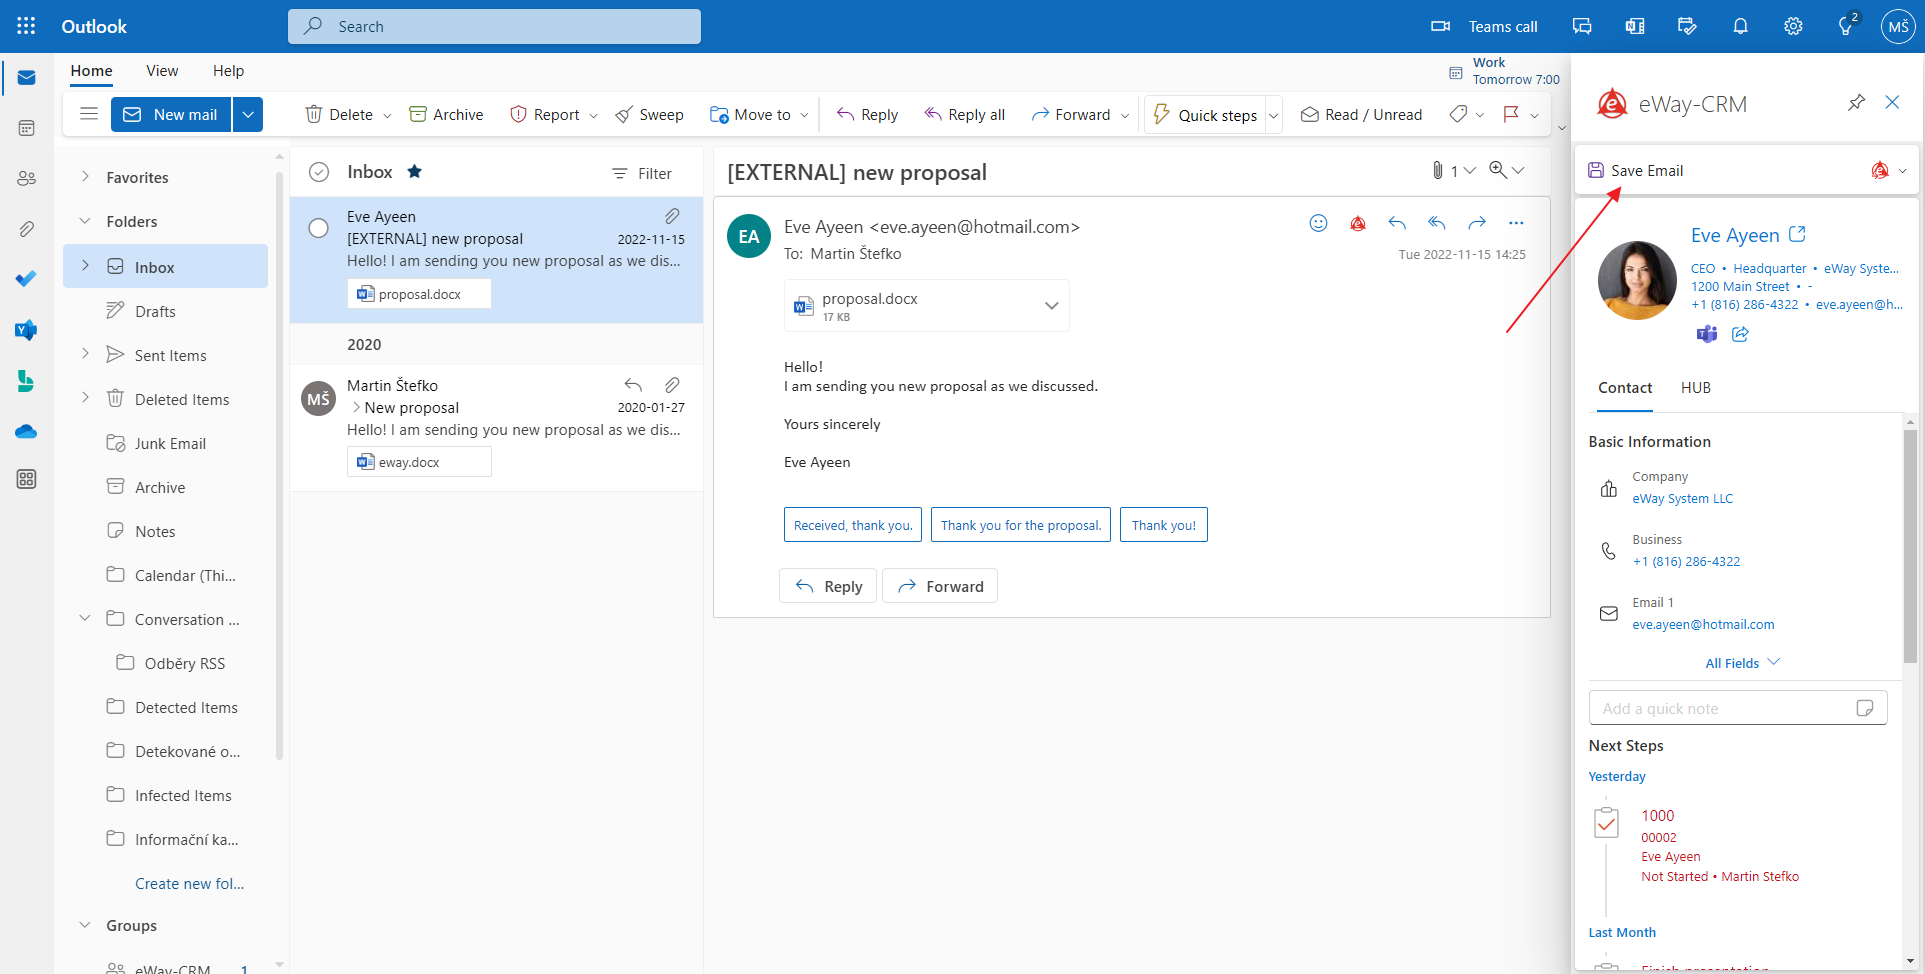Click the eWay-CRM pane vertical scrollbar

pos(1910,546)
